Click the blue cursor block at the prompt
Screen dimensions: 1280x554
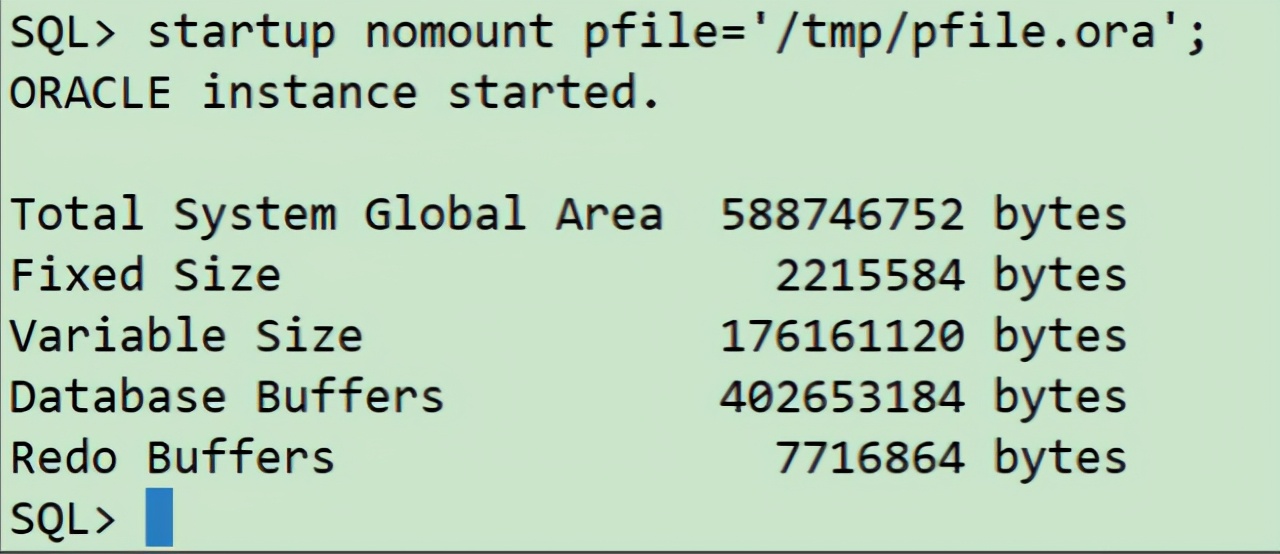(159, 517)
